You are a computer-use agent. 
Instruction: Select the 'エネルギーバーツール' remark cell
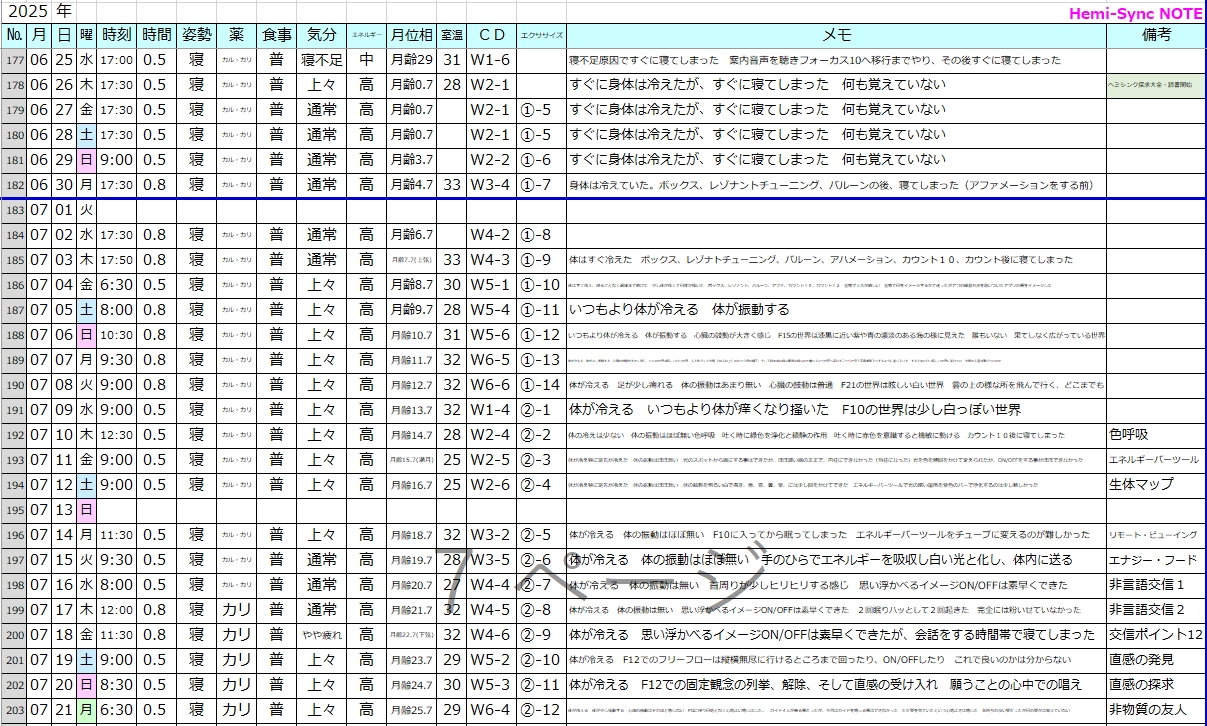click(x=1155, y=460)
